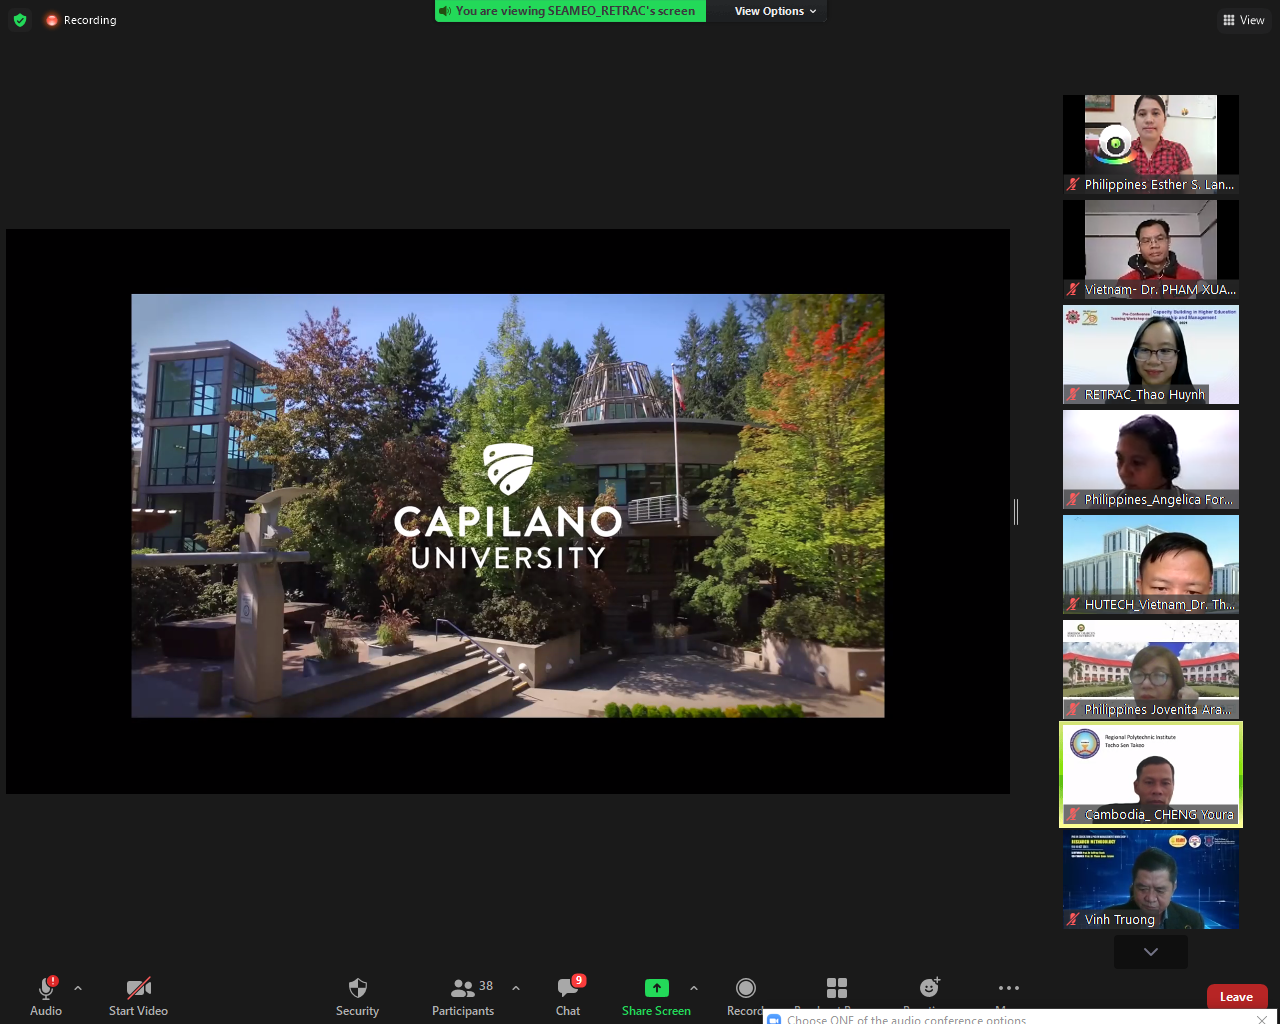This screenshot has width=1280, height=1024.
Task: Click the green Share Screen icon
Action: point(656,988)
